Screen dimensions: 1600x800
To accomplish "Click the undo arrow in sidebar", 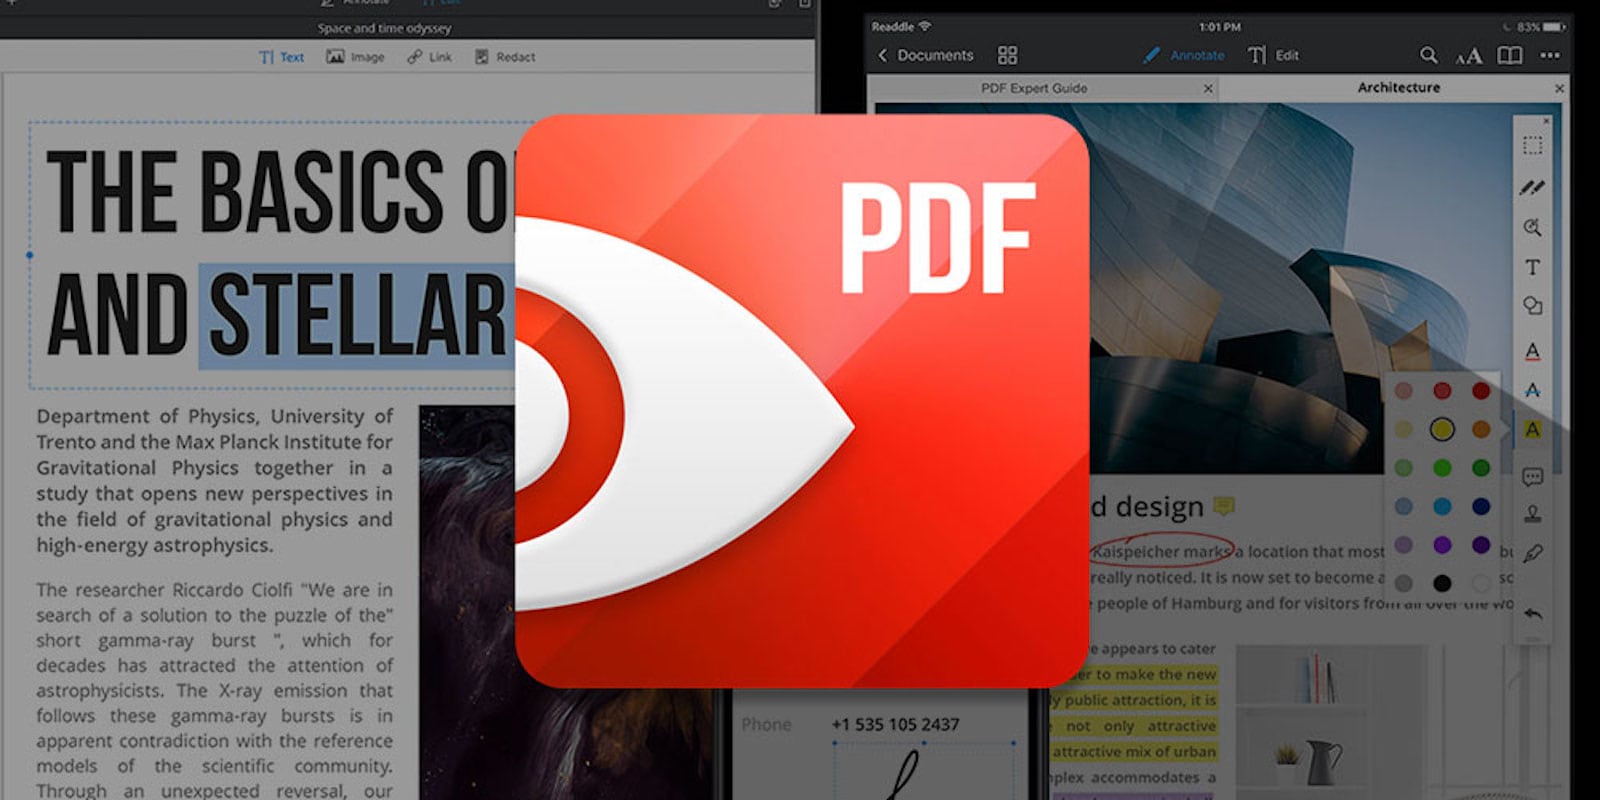I will point(1532,614).
